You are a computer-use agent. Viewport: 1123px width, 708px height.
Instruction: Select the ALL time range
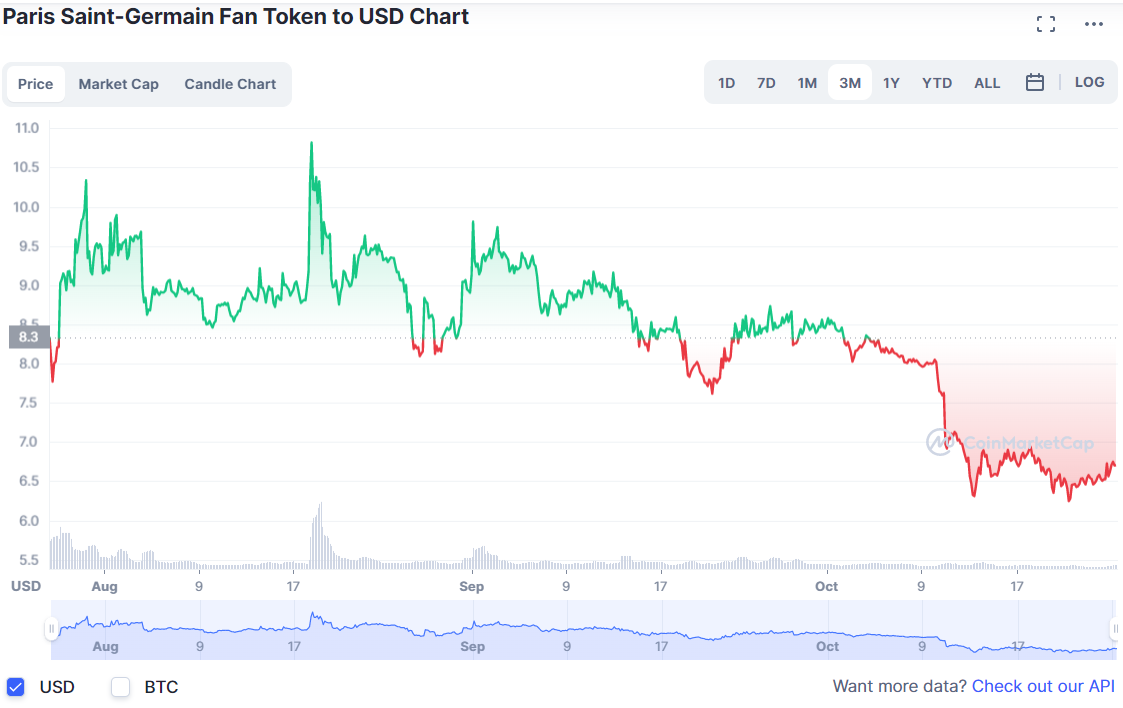[x=987, y=83]
